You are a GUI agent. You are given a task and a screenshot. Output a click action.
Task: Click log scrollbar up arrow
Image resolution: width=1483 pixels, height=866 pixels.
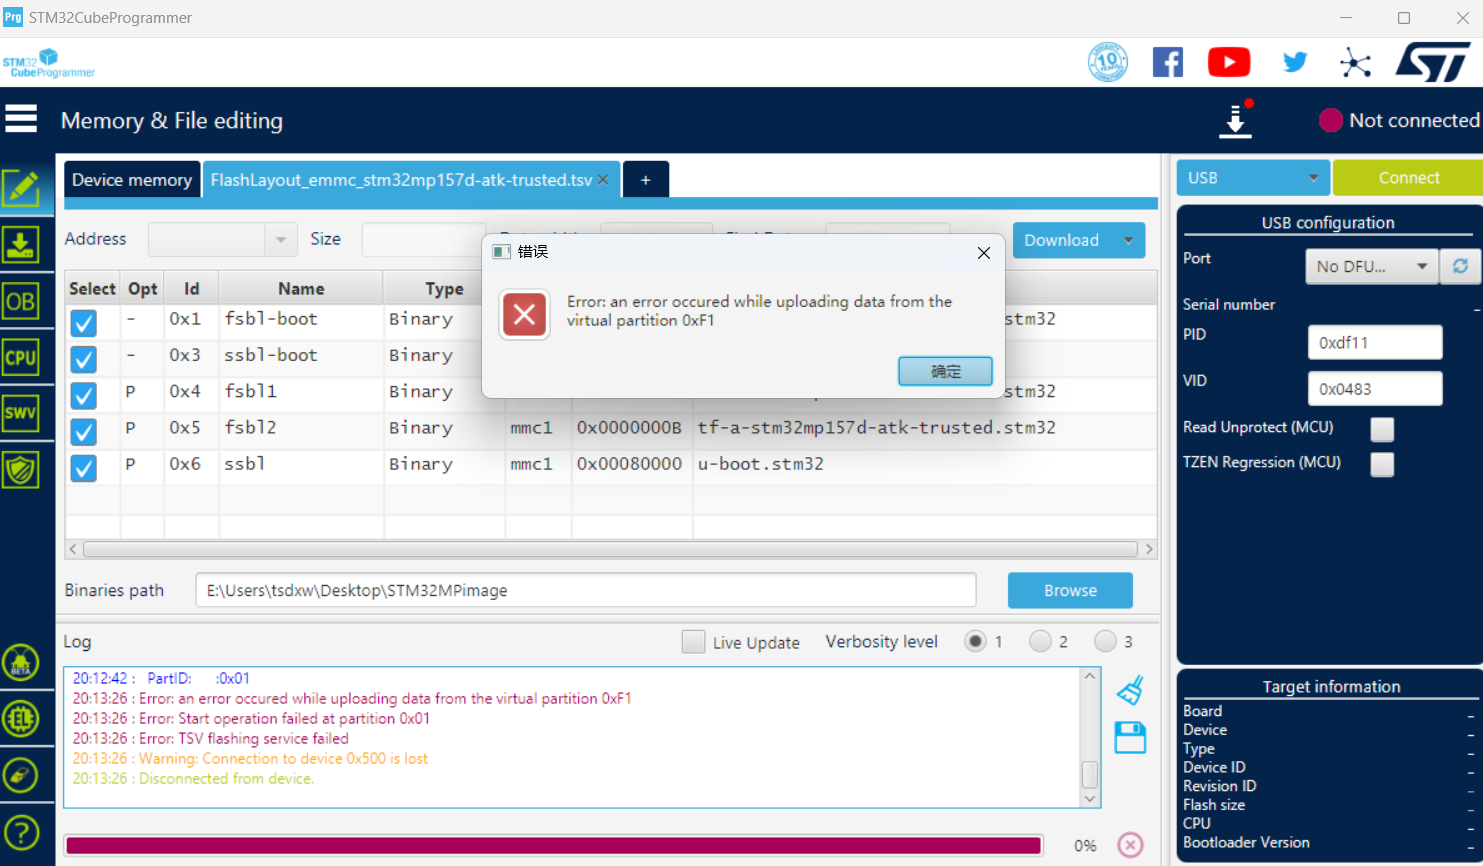[1090, 677]
